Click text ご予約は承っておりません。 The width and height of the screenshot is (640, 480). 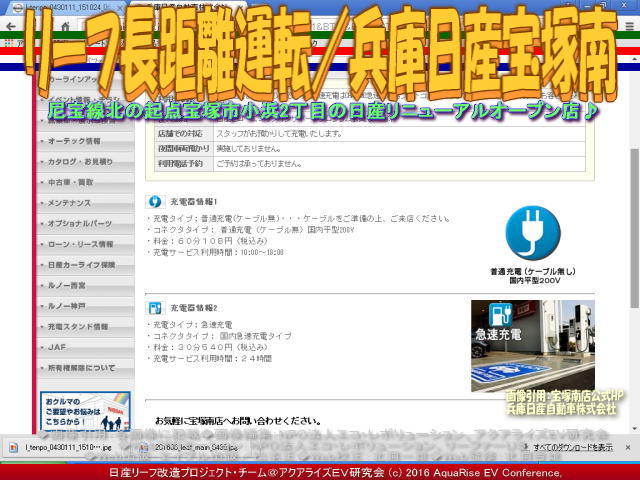pyautogui.click(x=260, y=164)
